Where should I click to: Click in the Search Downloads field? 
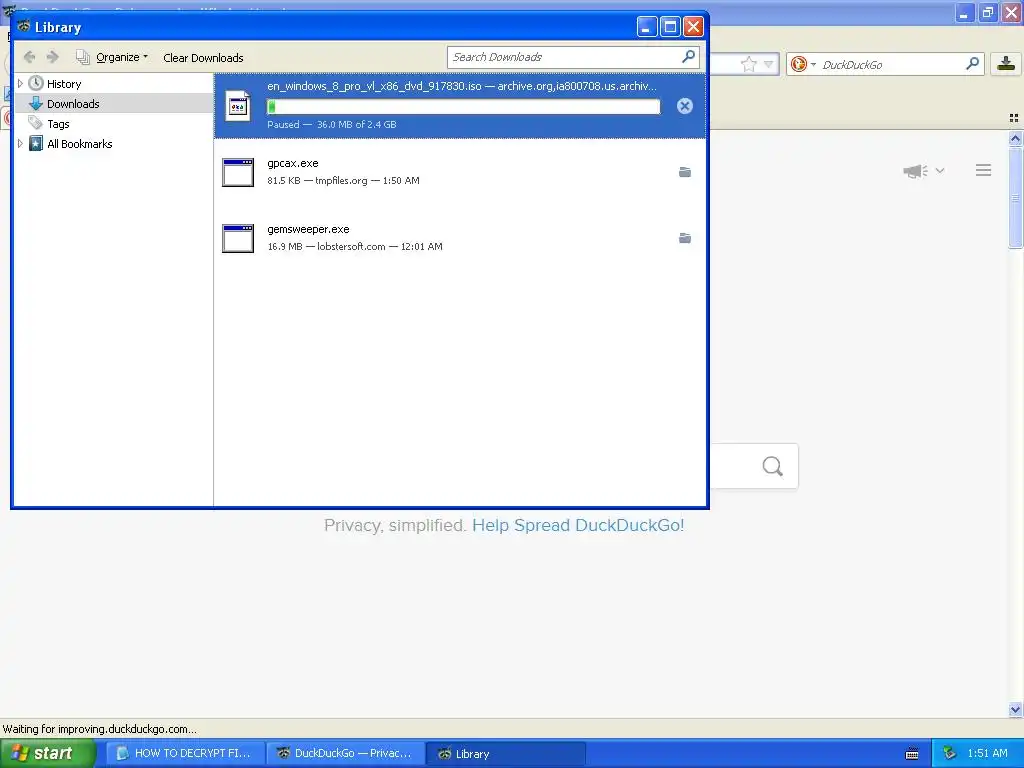(x=563, y=57)
